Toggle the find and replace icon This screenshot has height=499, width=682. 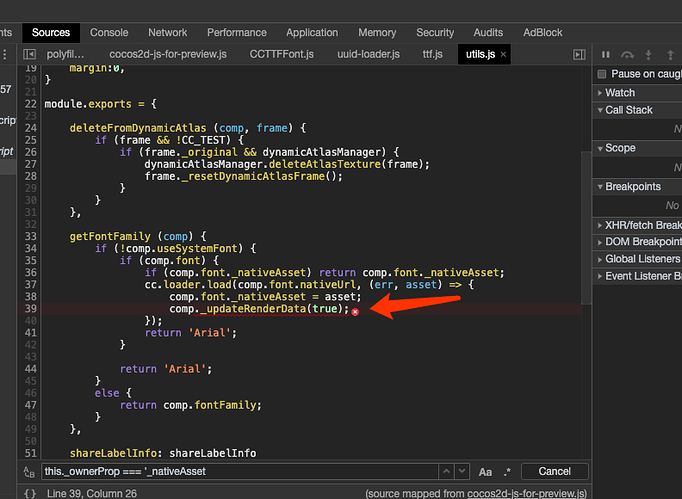29,472
